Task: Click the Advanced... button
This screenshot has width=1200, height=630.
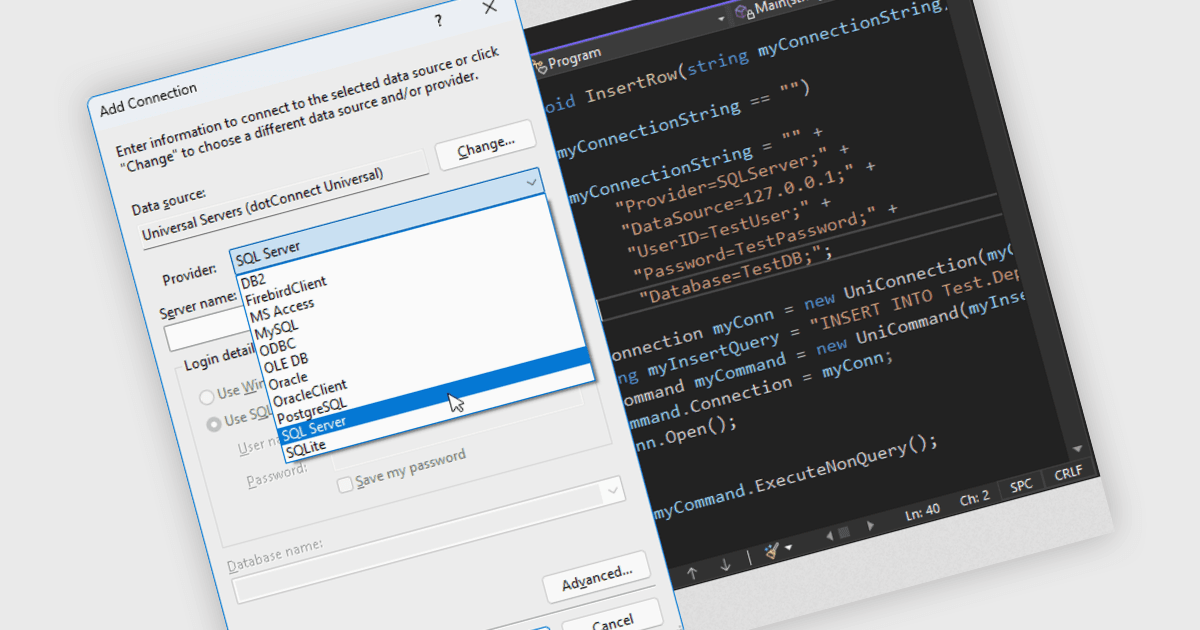Action: (x=597, y=577)
